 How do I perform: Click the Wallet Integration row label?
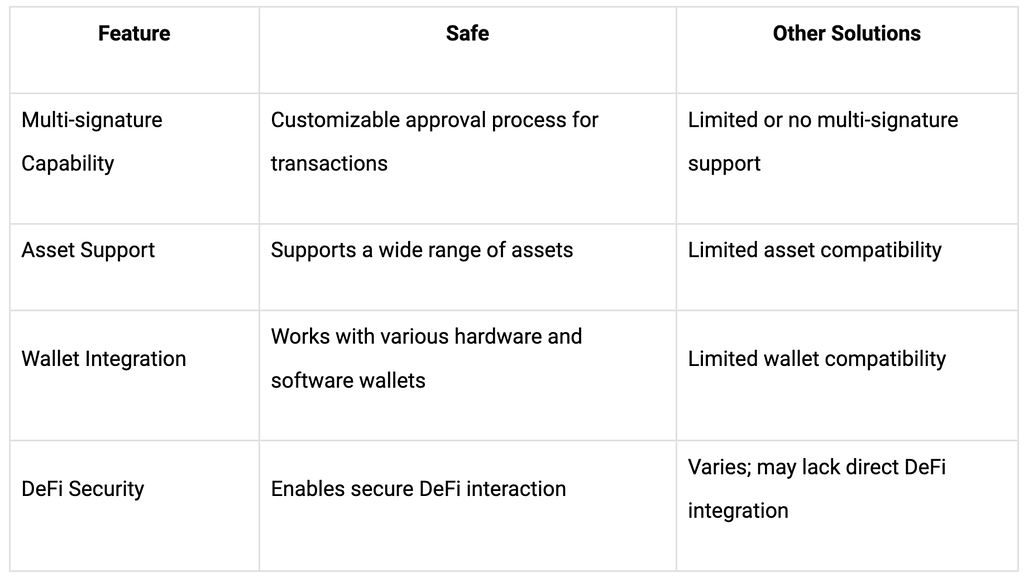[x=104, y=358]
